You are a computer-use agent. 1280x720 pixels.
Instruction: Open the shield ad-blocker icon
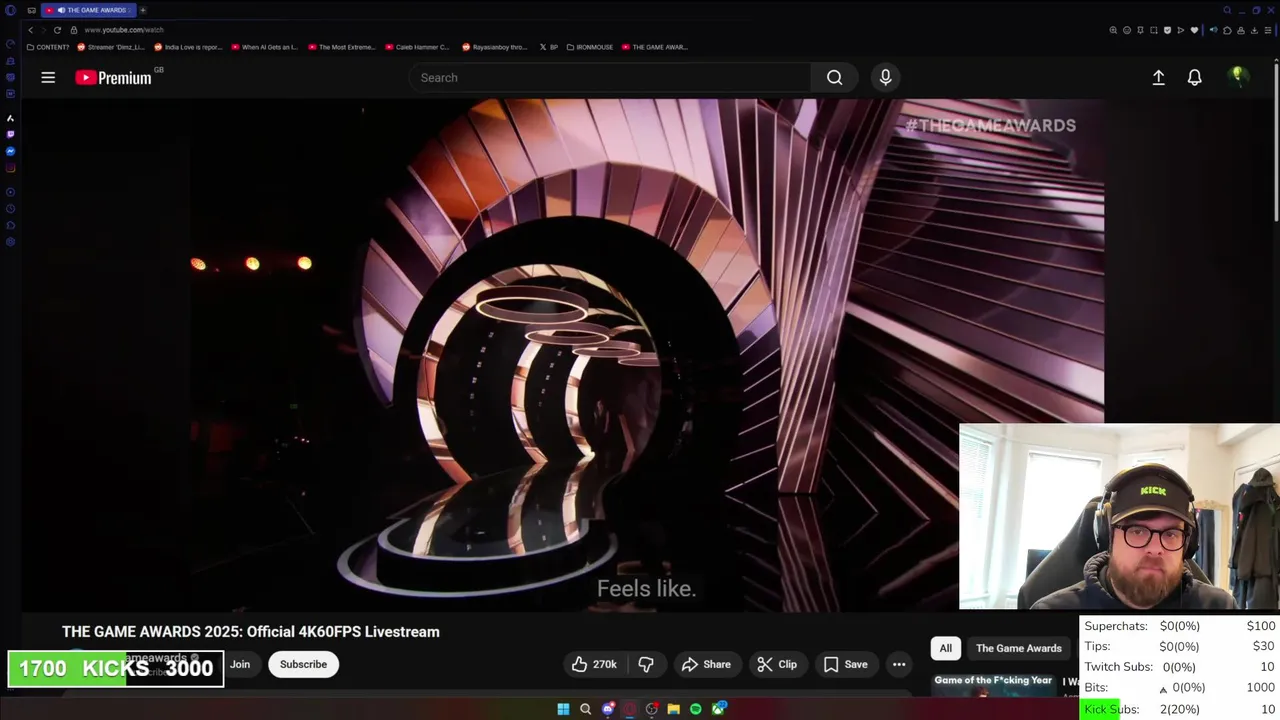pyautogui.click(x=1167, y=30)
